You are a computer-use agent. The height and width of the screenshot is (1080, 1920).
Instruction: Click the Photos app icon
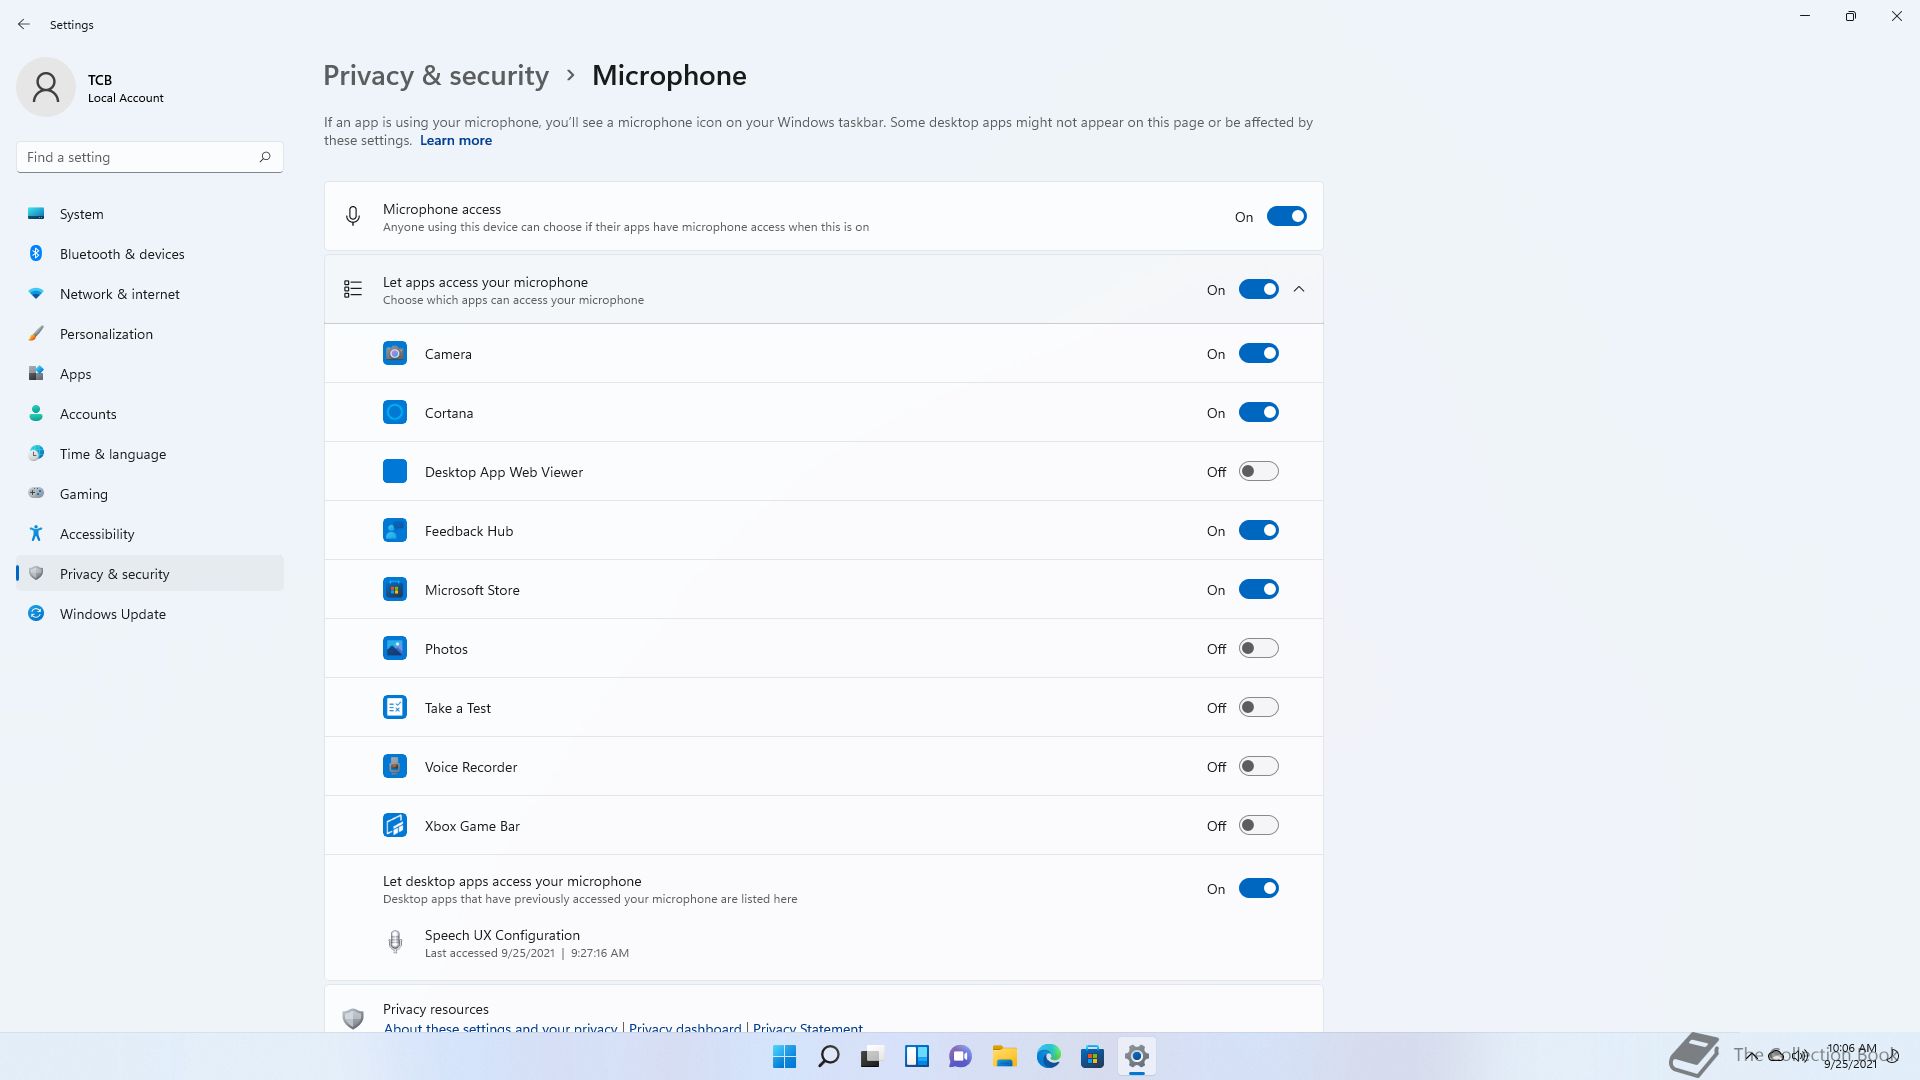pos(395,648)
